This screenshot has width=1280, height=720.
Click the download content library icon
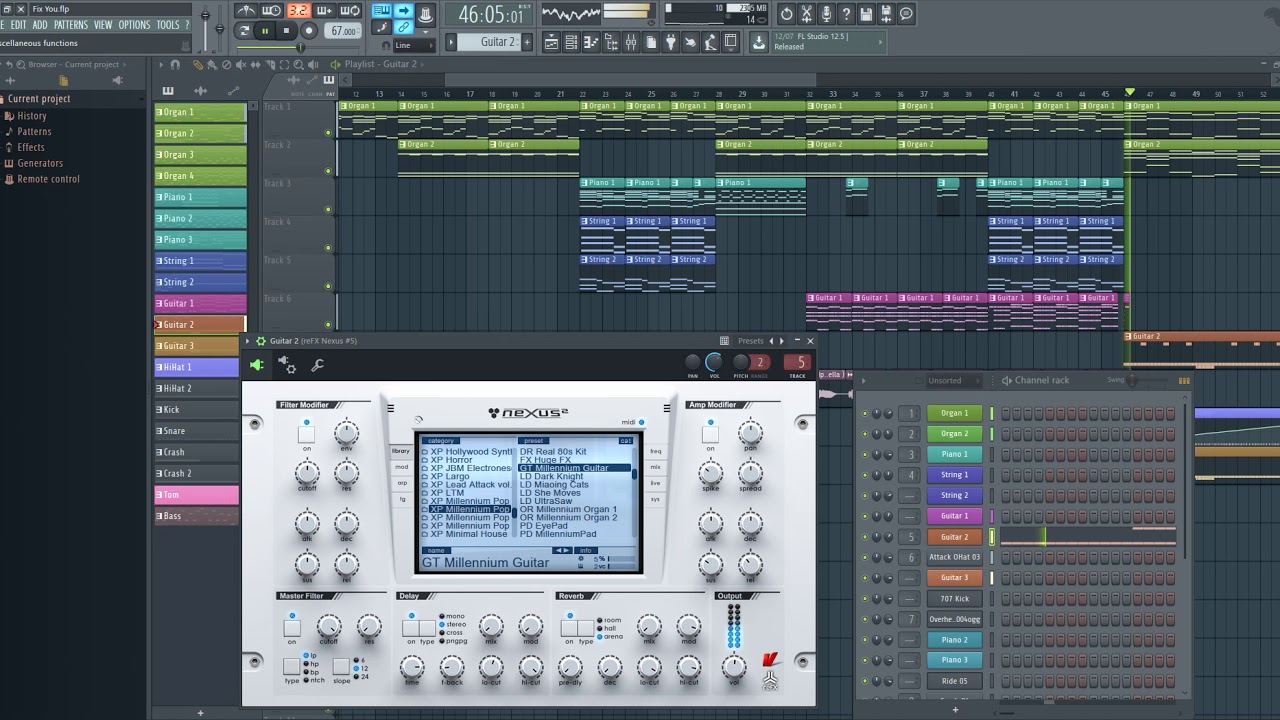click(x=758, y=42)
